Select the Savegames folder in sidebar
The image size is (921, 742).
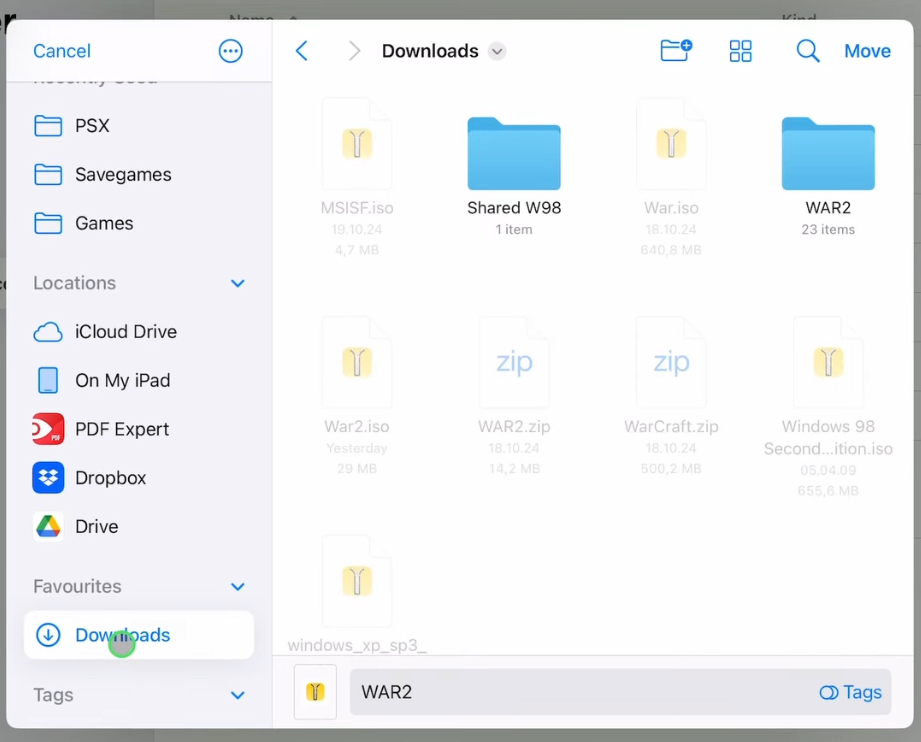pos(139,174)
